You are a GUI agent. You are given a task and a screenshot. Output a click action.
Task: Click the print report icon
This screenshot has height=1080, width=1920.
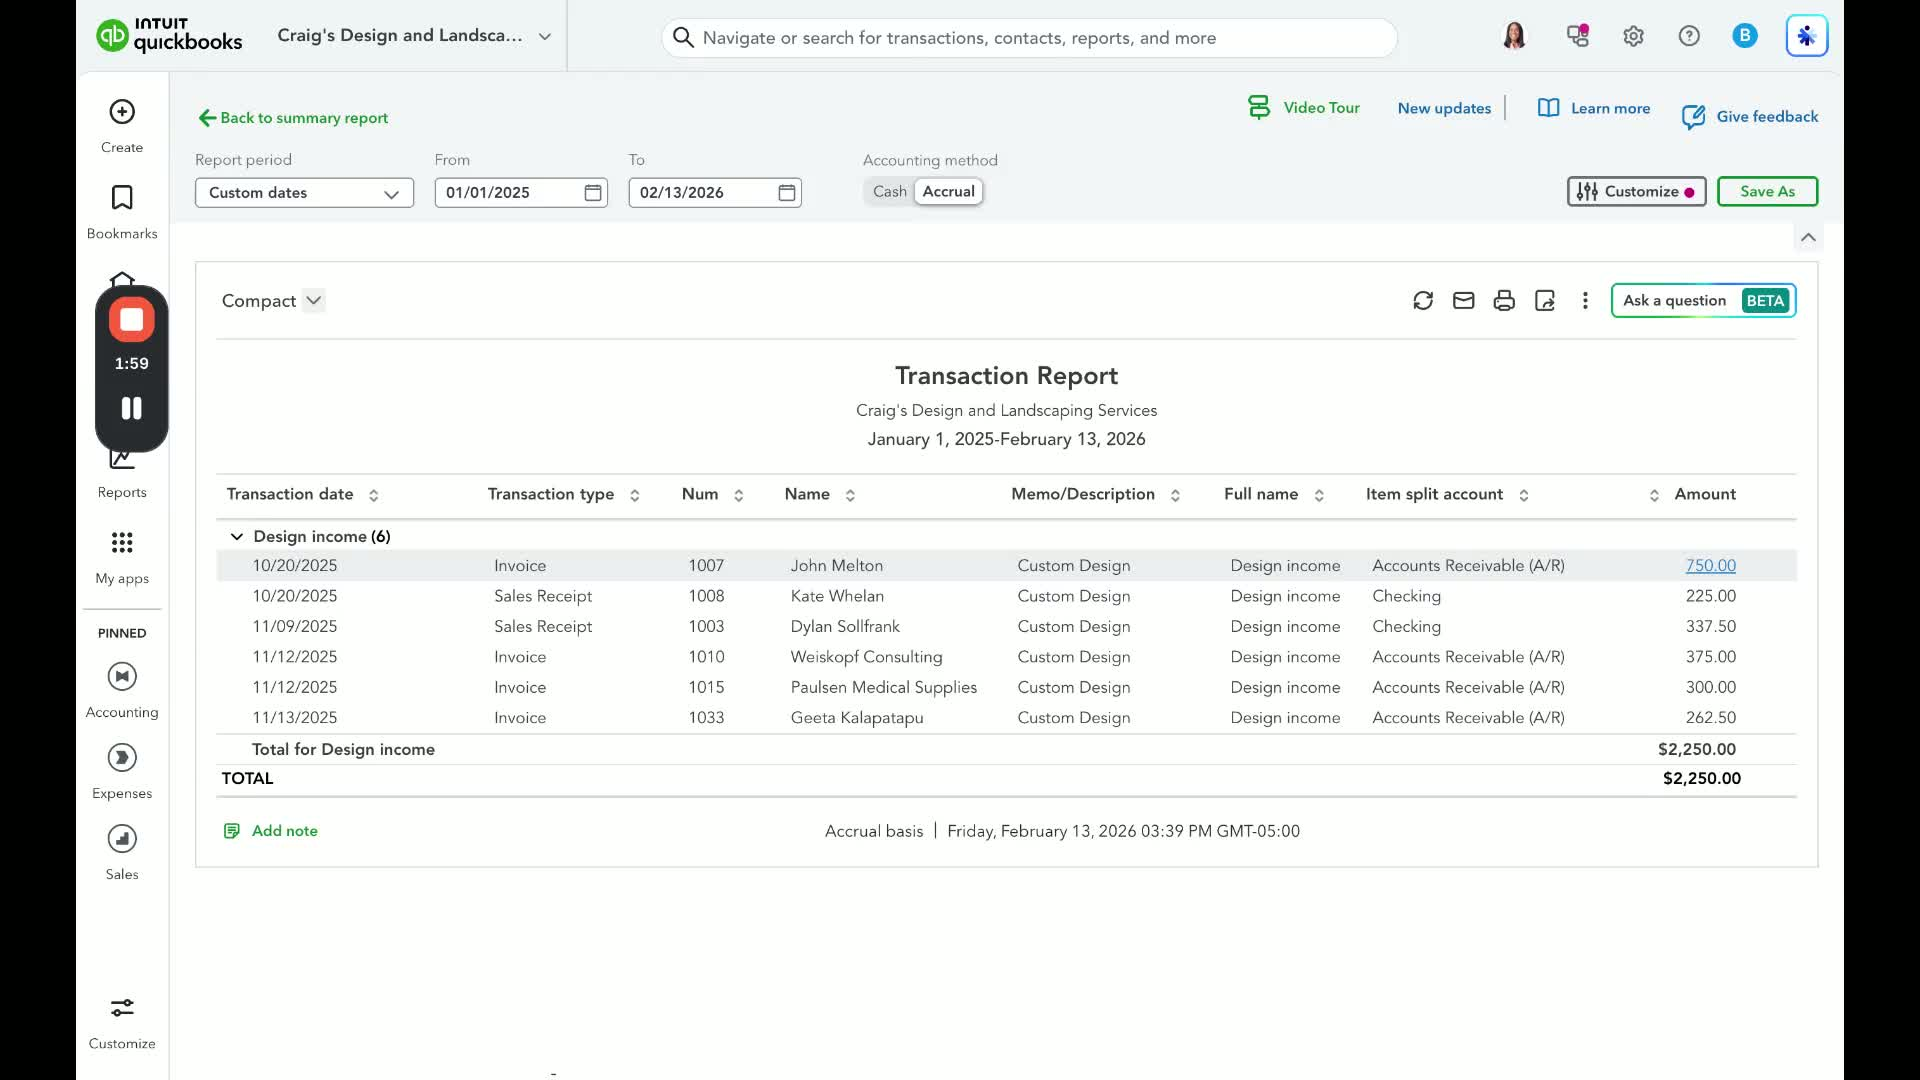1504,301
